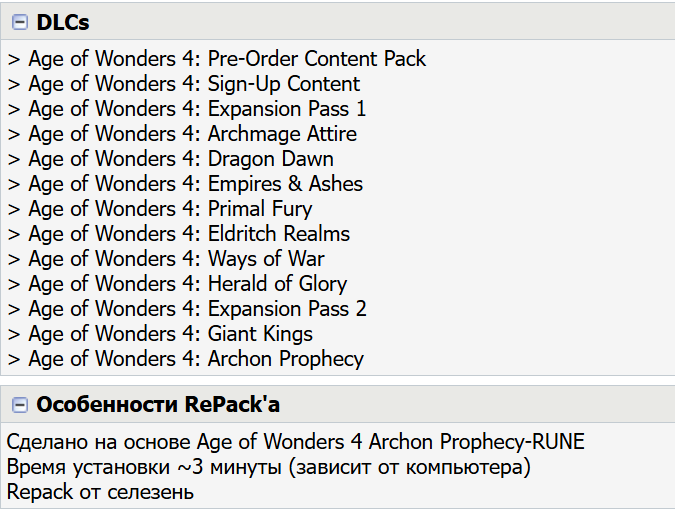Click Empires & Ashes entry
The image size is (675, 510).
point(185,184)
